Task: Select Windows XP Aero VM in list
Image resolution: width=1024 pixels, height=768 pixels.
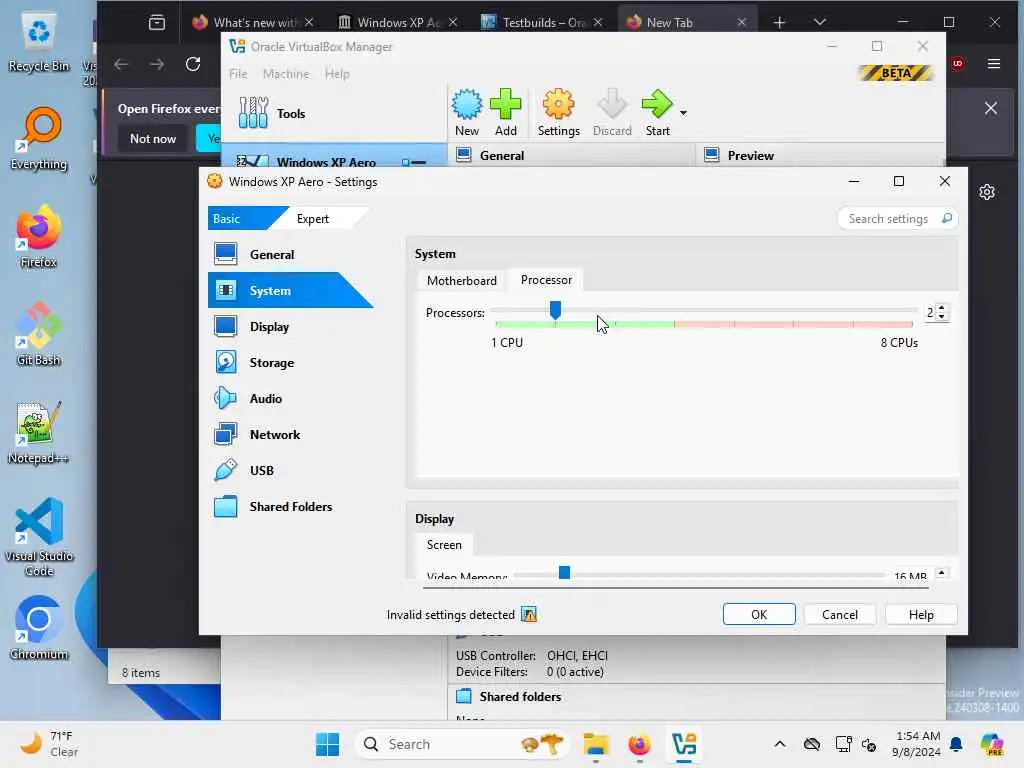Action: (x=333, y=161)
